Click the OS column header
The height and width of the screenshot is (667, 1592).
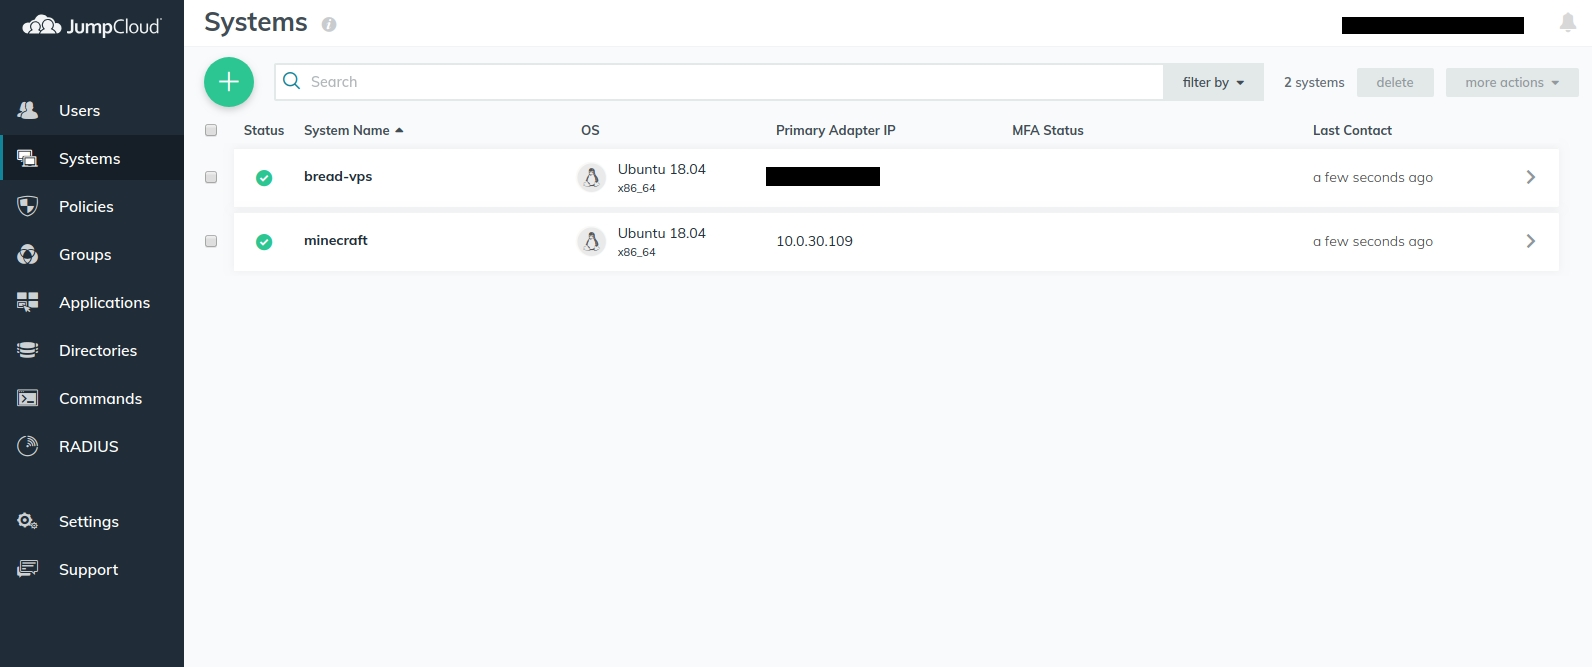coord(590,130)
